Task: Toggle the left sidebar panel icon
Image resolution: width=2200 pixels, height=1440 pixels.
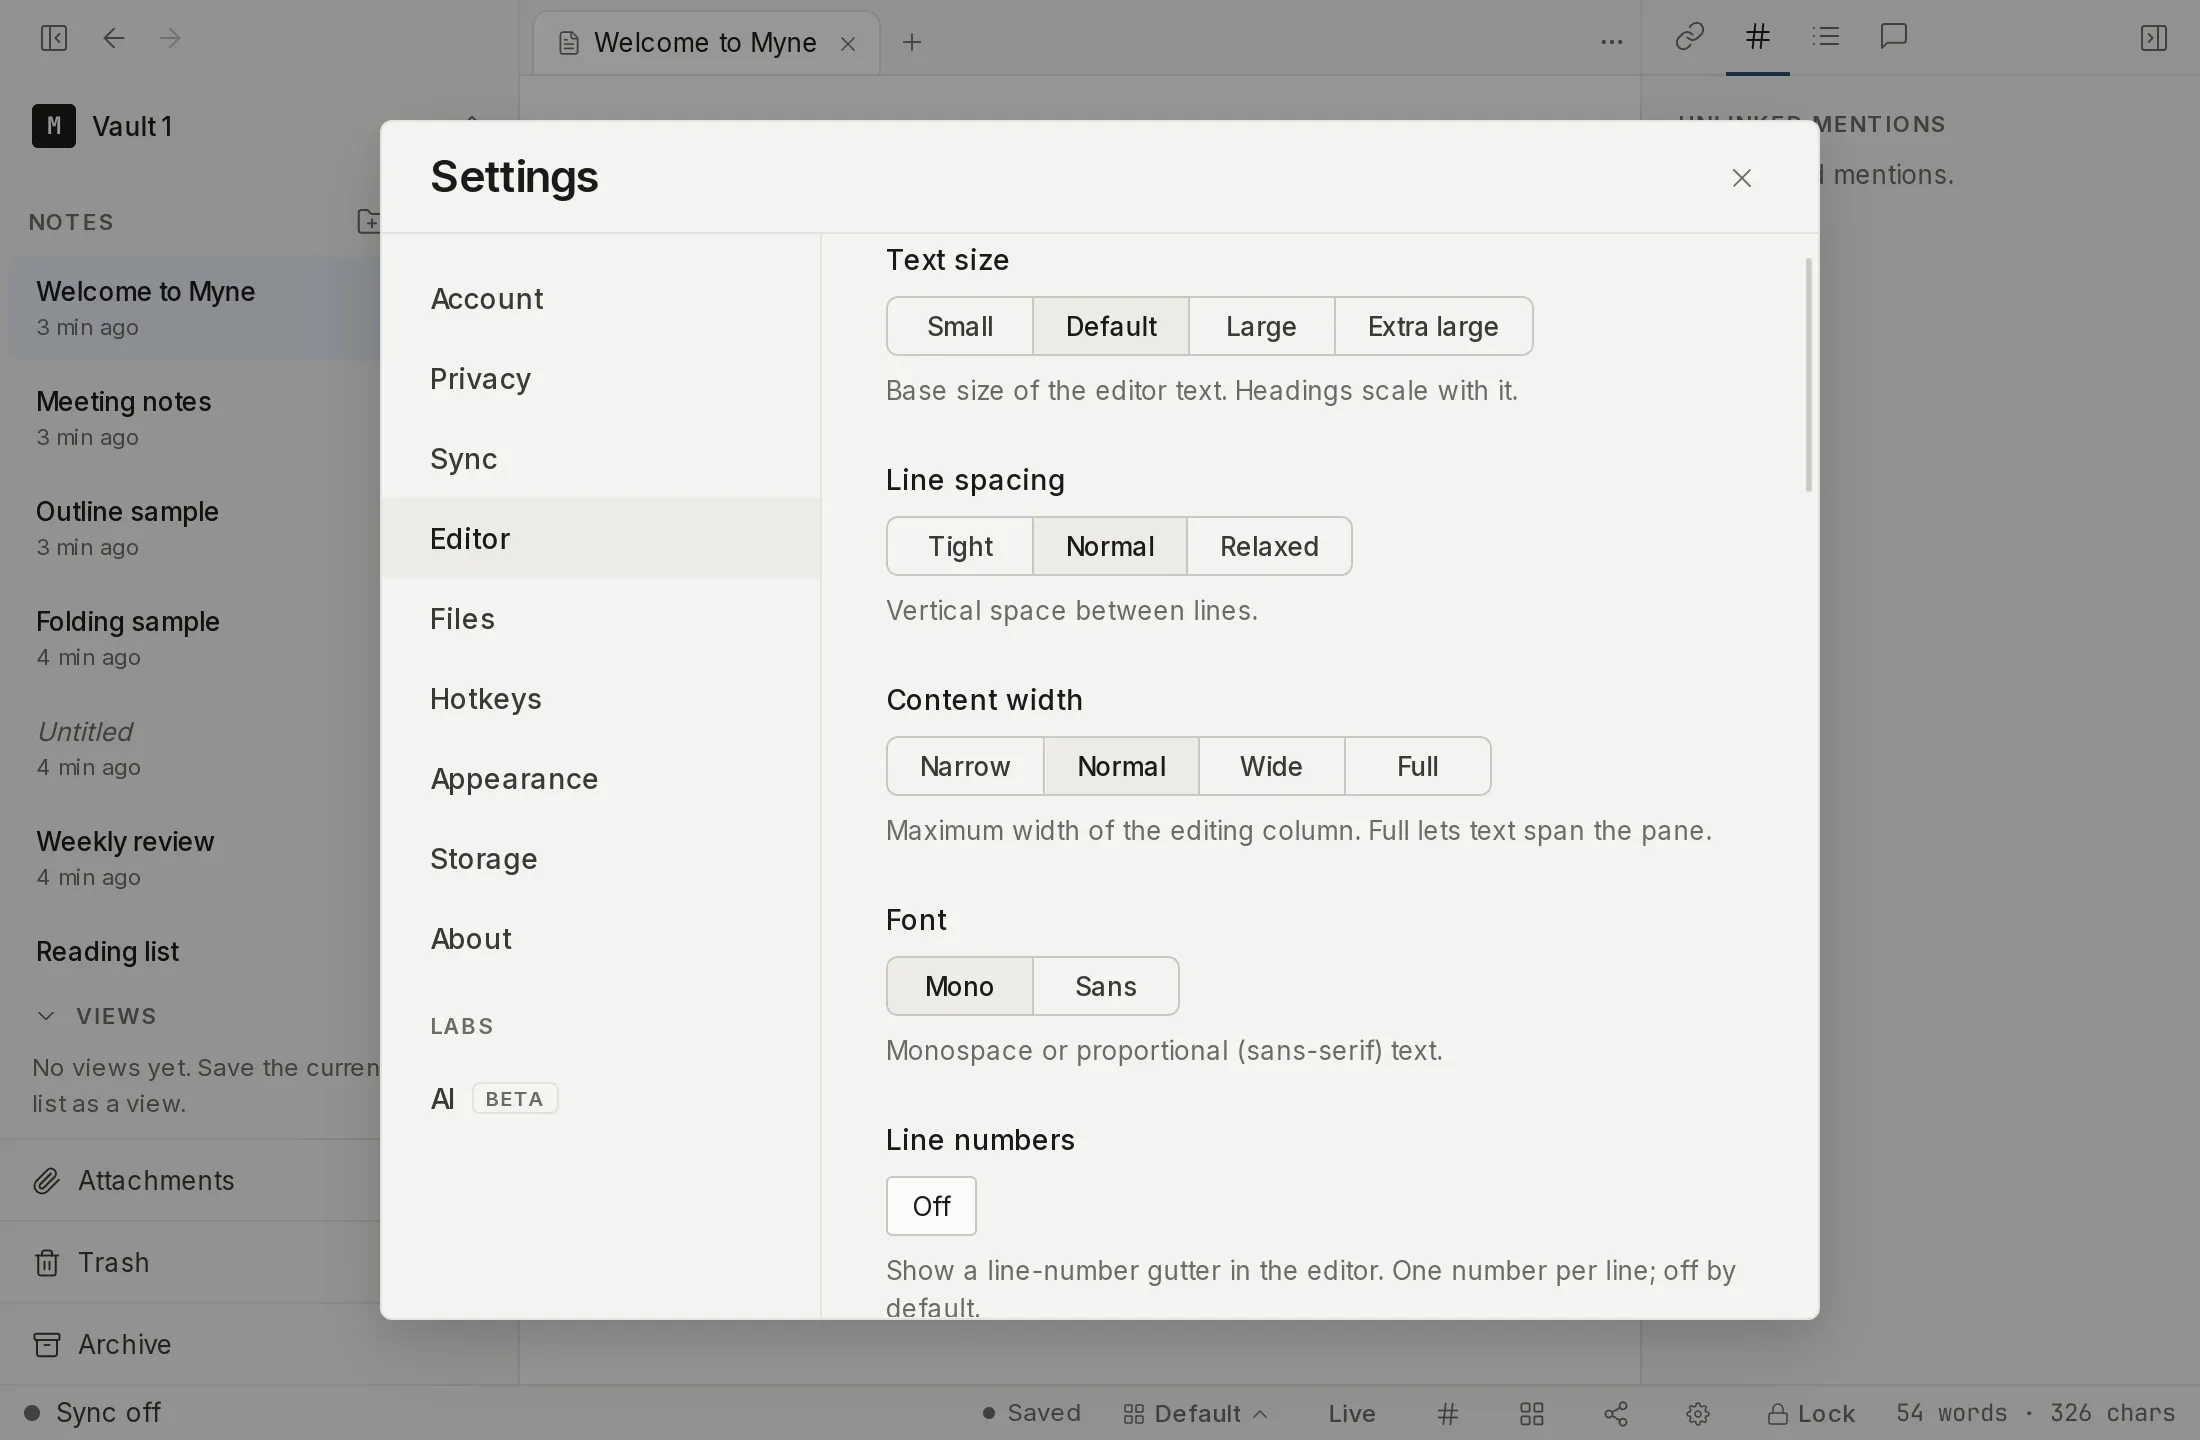Action: click(x=54, y=38)
